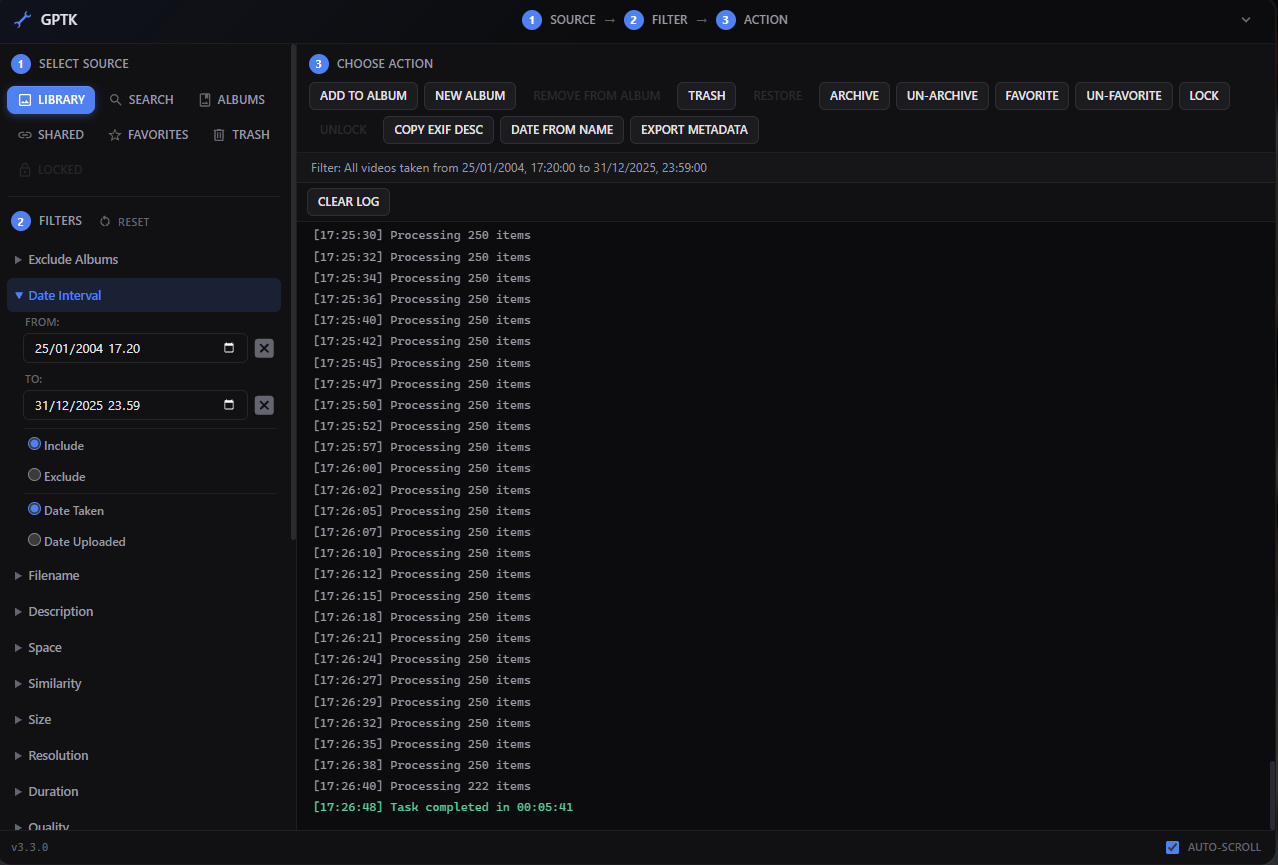Viewport: 1278px width, 865px height.
Task: Select the Date Taken radio option
Action: tap(34, 510)
